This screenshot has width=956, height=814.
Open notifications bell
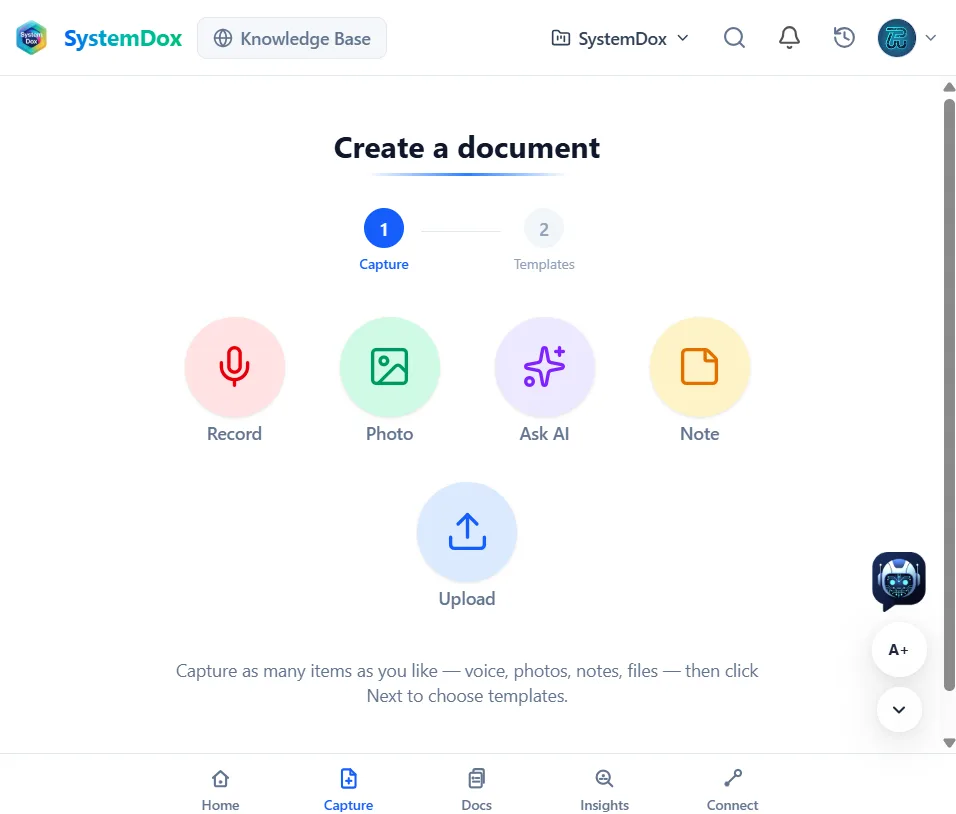(x=789, y=38)
